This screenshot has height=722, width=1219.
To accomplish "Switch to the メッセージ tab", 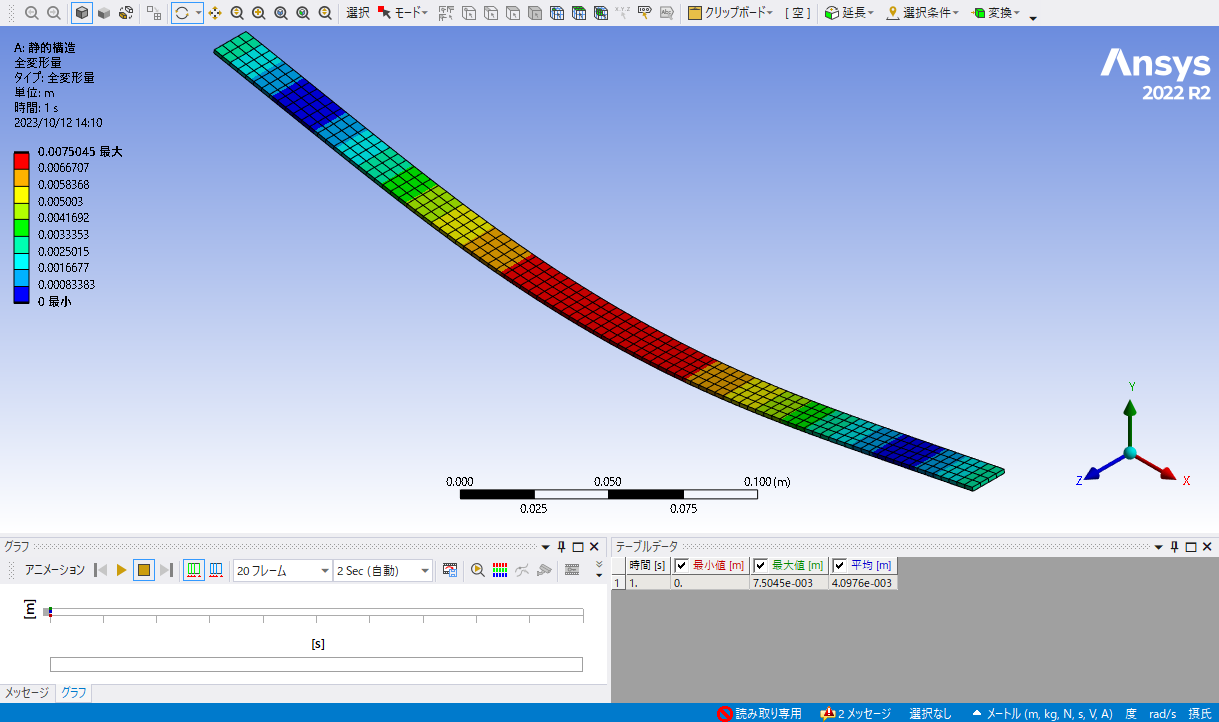I will 27,692.
